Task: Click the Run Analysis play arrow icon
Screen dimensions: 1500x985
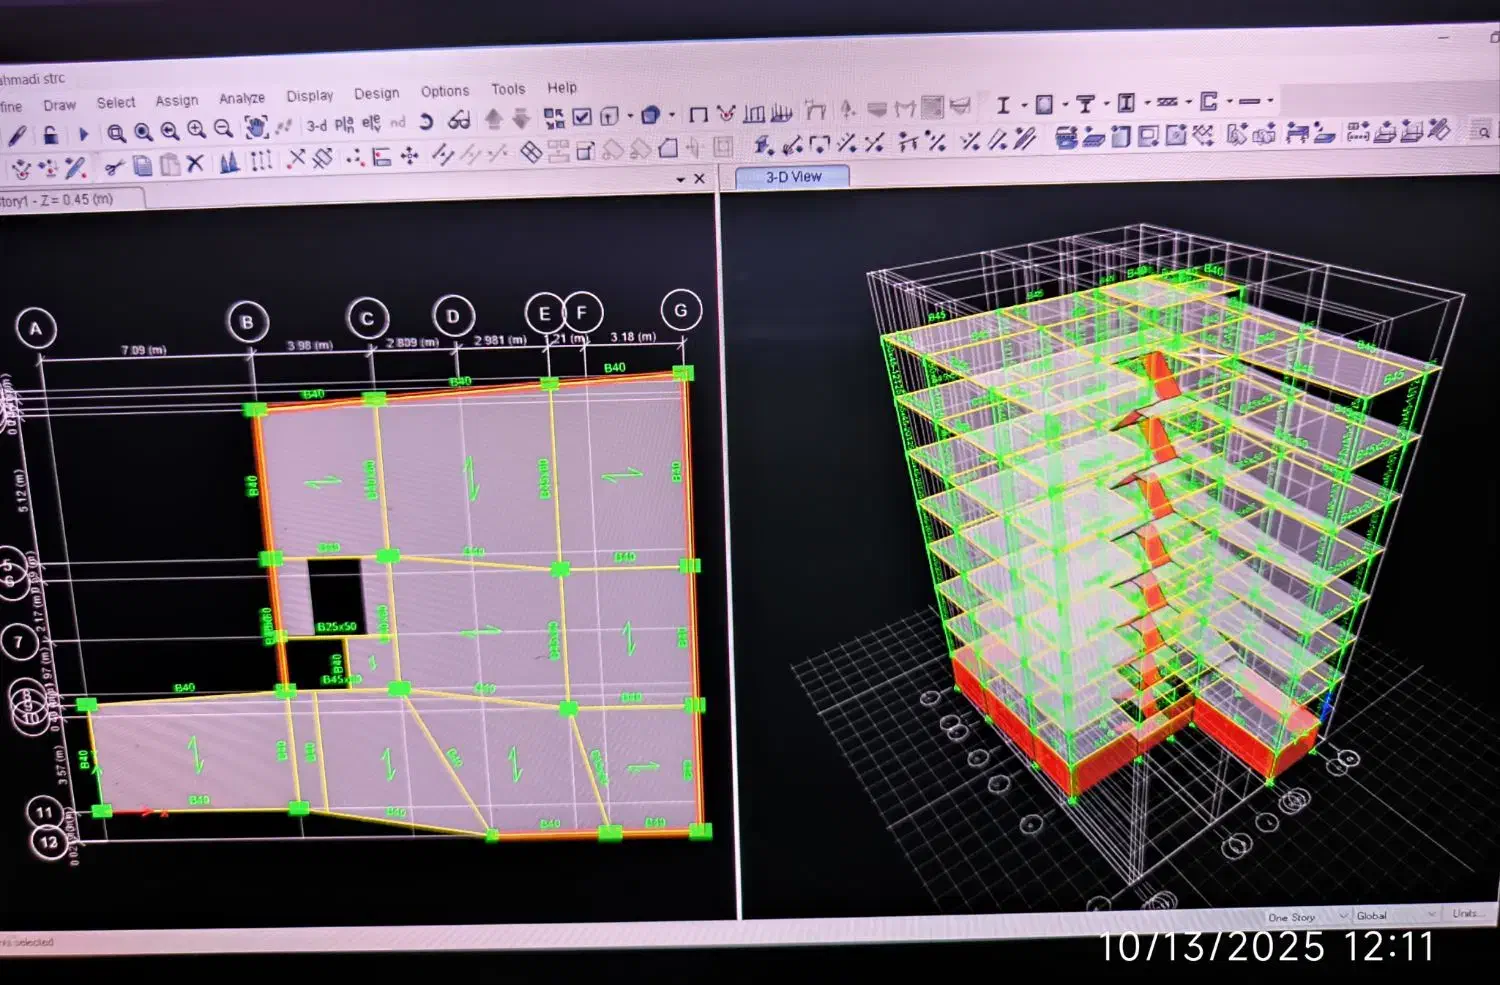Action: coord(84,134)
